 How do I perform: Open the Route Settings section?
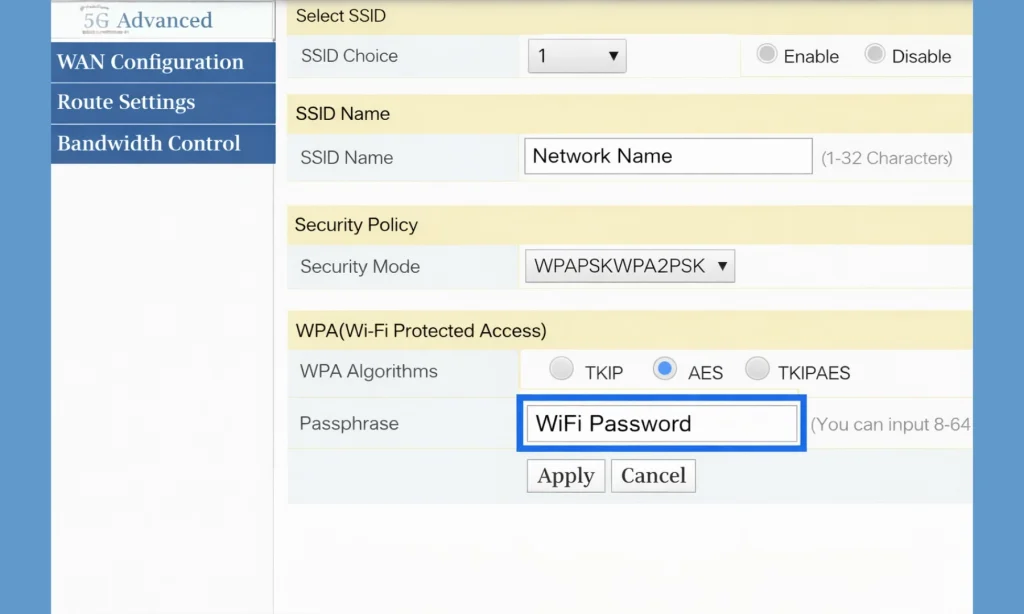click(163, 102)
